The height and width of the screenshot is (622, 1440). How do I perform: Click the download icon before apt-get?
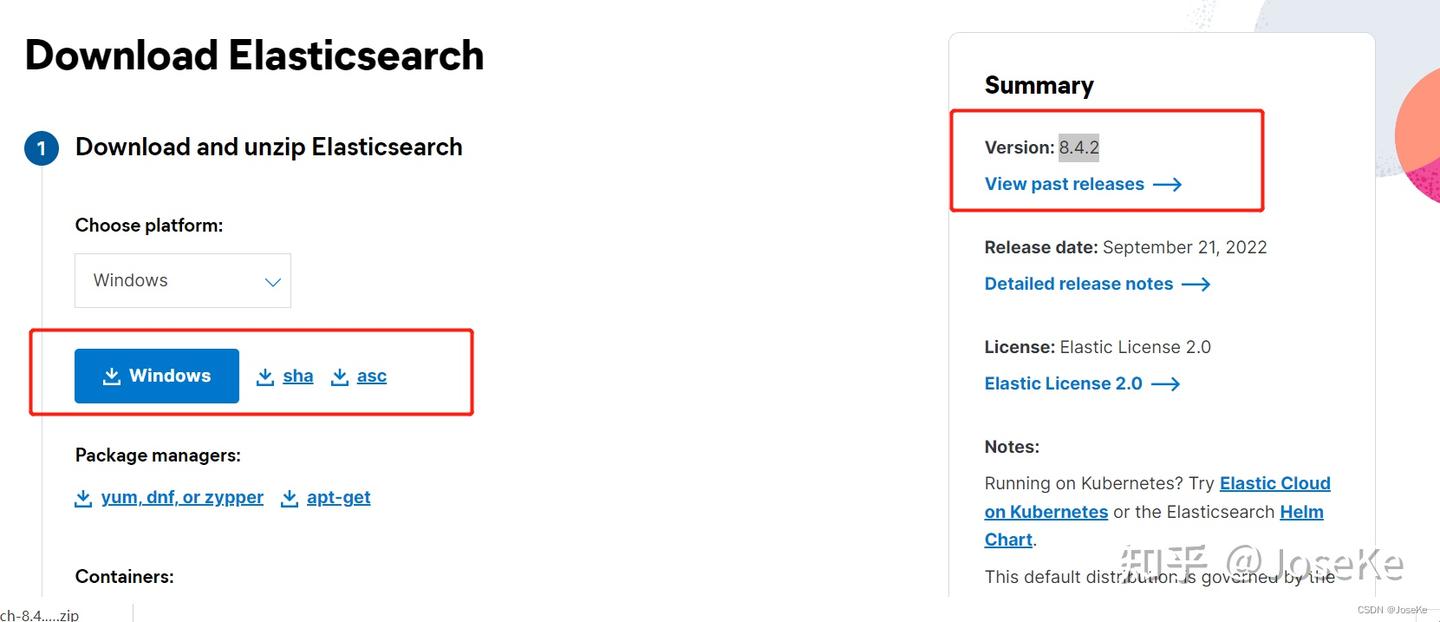(290, 498)
